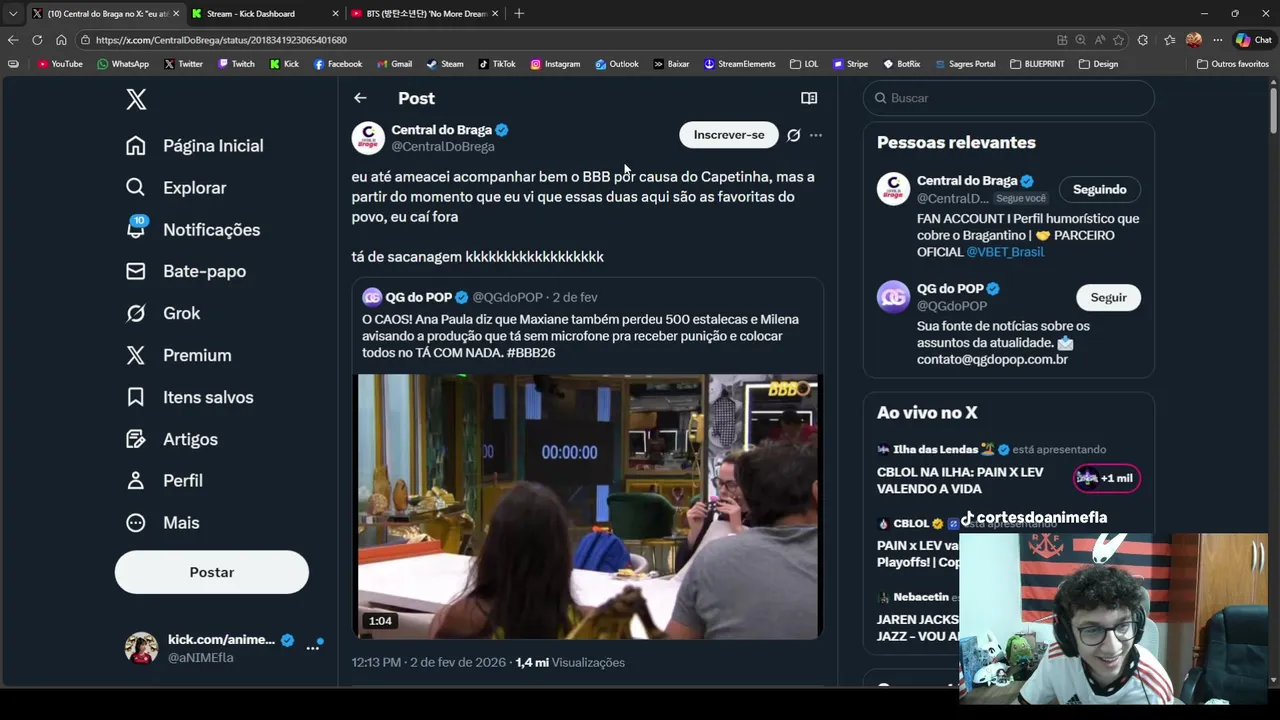Open browser Chat button

(x=1253, y=40)
